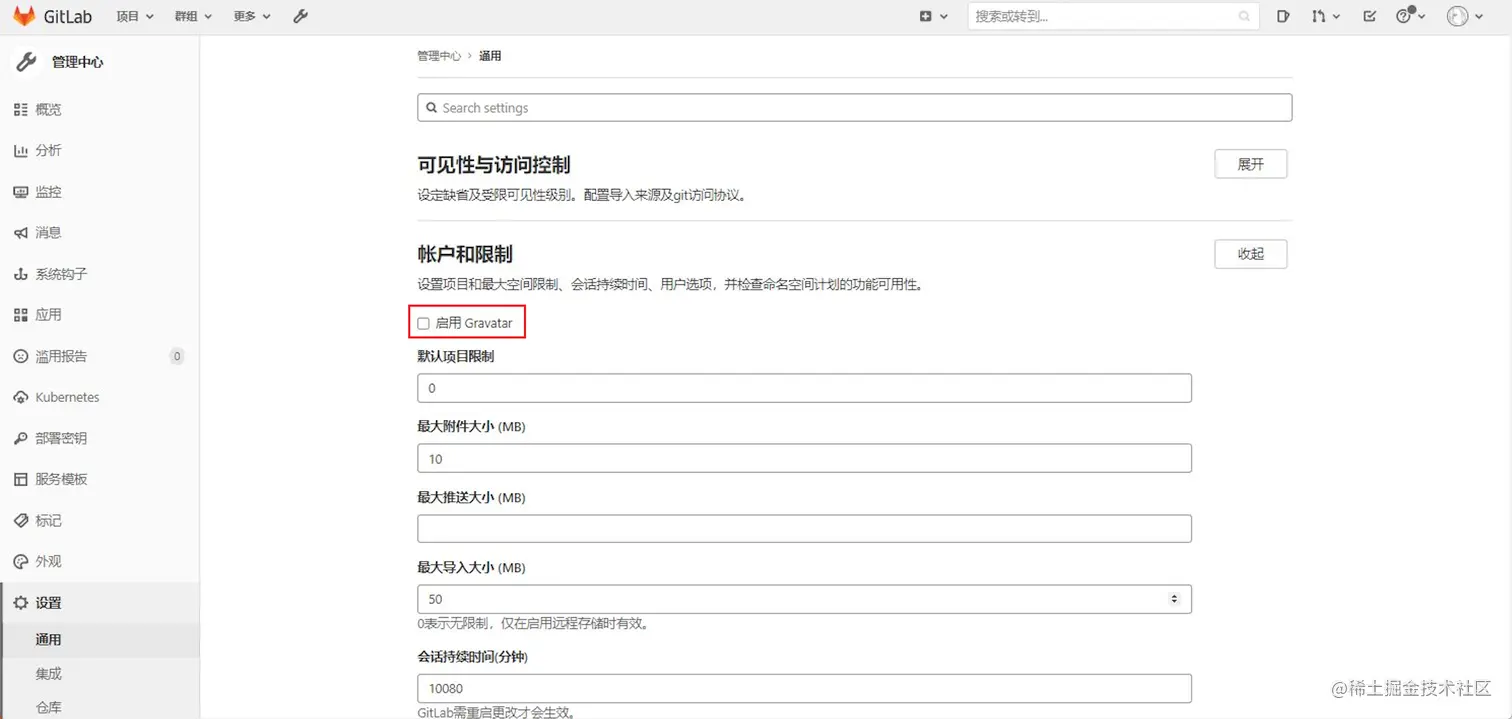Click the 可见性与访问控制 section heading
This screenshot has height=719, width=1512.
(494, 165)
